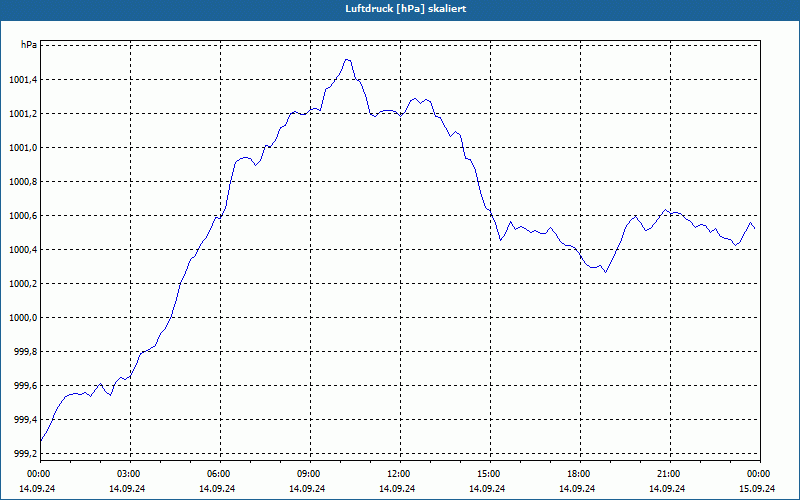This screenshot has height=500, width=800.
Task: Select the 999,4 y-axis label
Action: click(26, 420)
